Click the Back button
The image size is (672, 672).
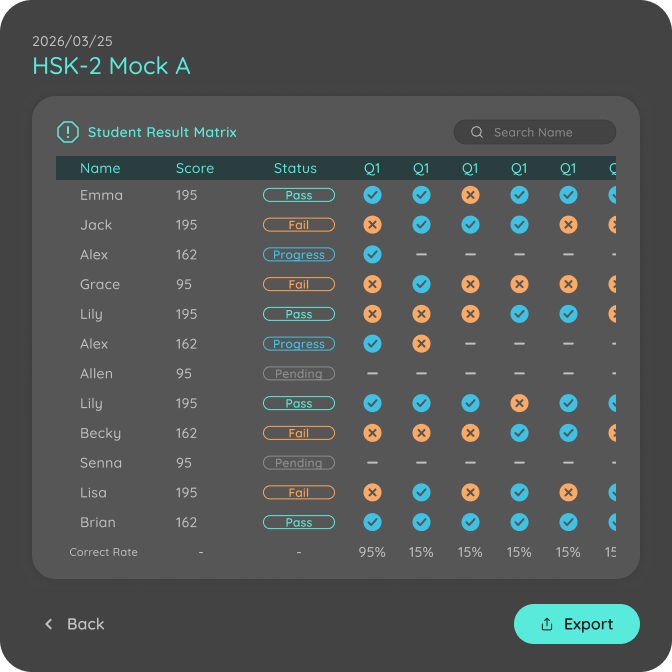coord(75,624)
